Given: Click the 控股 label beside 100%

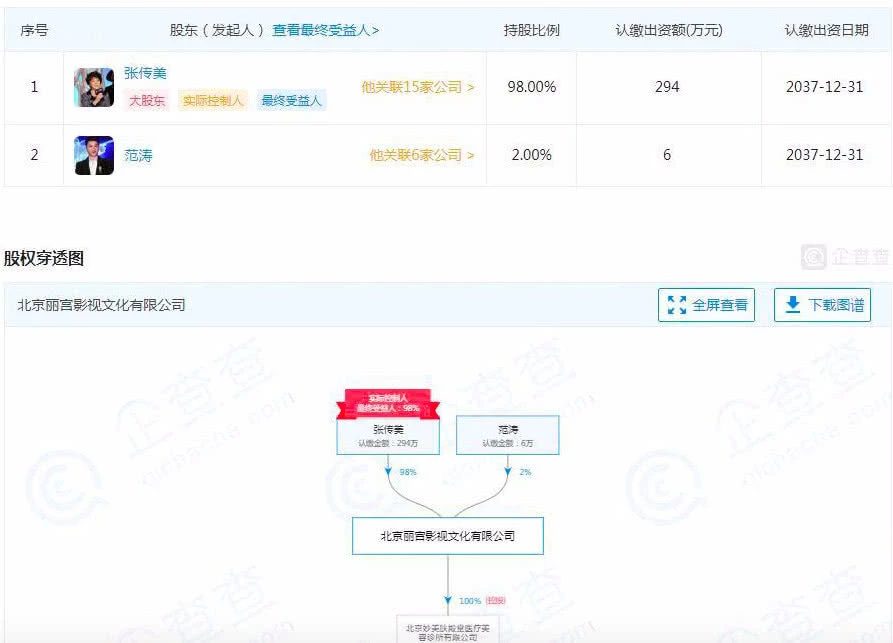Looking at the screenshot, I should 496,600.
